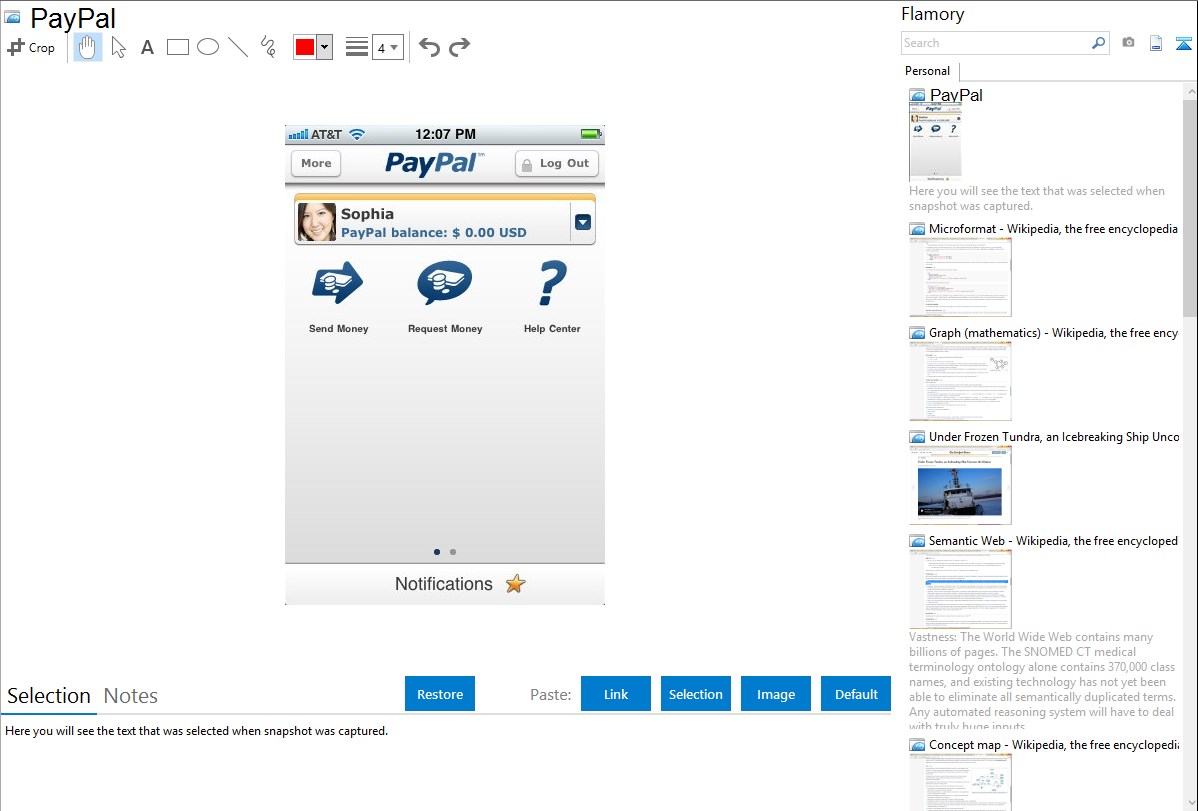Screen dimensions: 1198x811
Task: Select the freehand scribble tool
Action: coord(268,47)
